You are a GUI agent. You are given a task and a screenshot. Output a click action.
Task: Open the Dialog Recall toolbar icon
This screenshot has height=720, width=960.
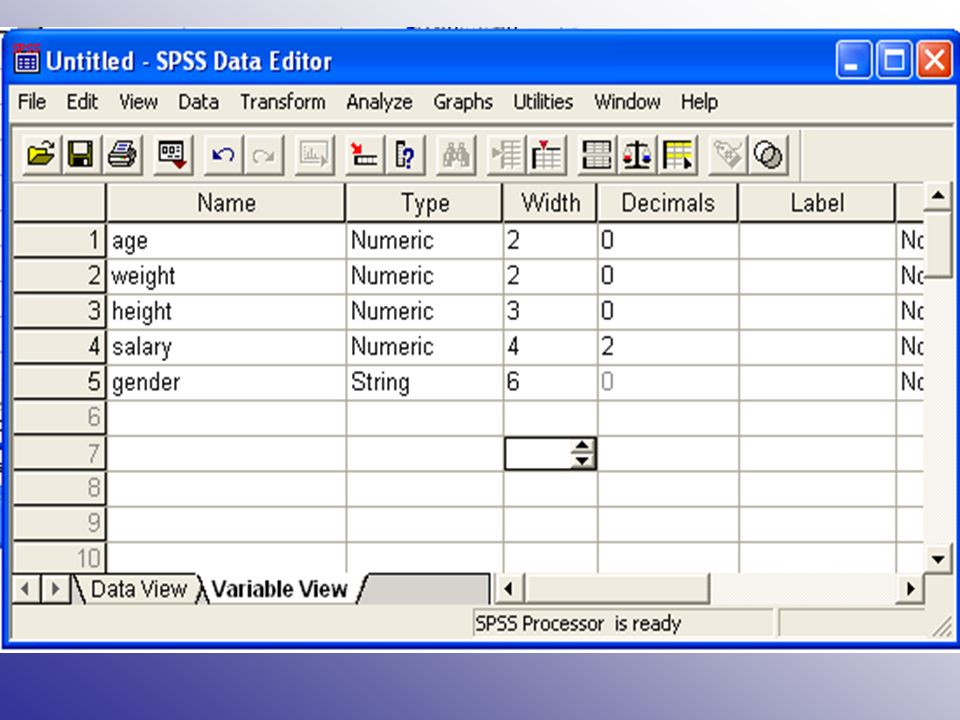[x=173, y=154]
